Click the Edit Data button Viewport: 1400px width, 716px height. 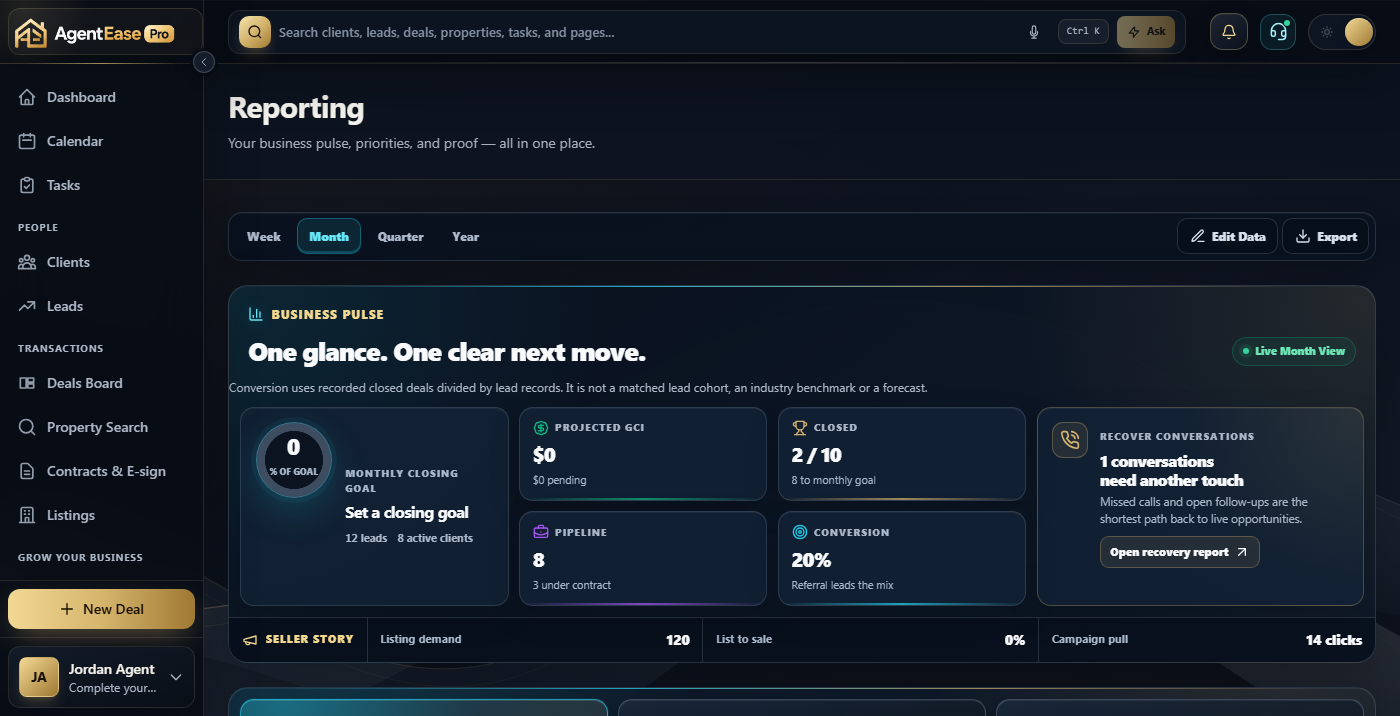pyautogui.click(x=1227, y=236)
